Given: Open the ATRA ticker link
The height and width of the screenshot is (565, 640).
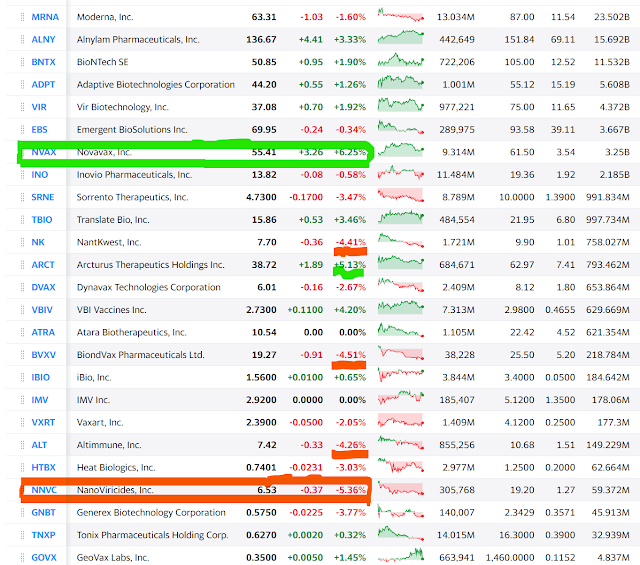Looking at the screenshot, I should coord(43,332).
